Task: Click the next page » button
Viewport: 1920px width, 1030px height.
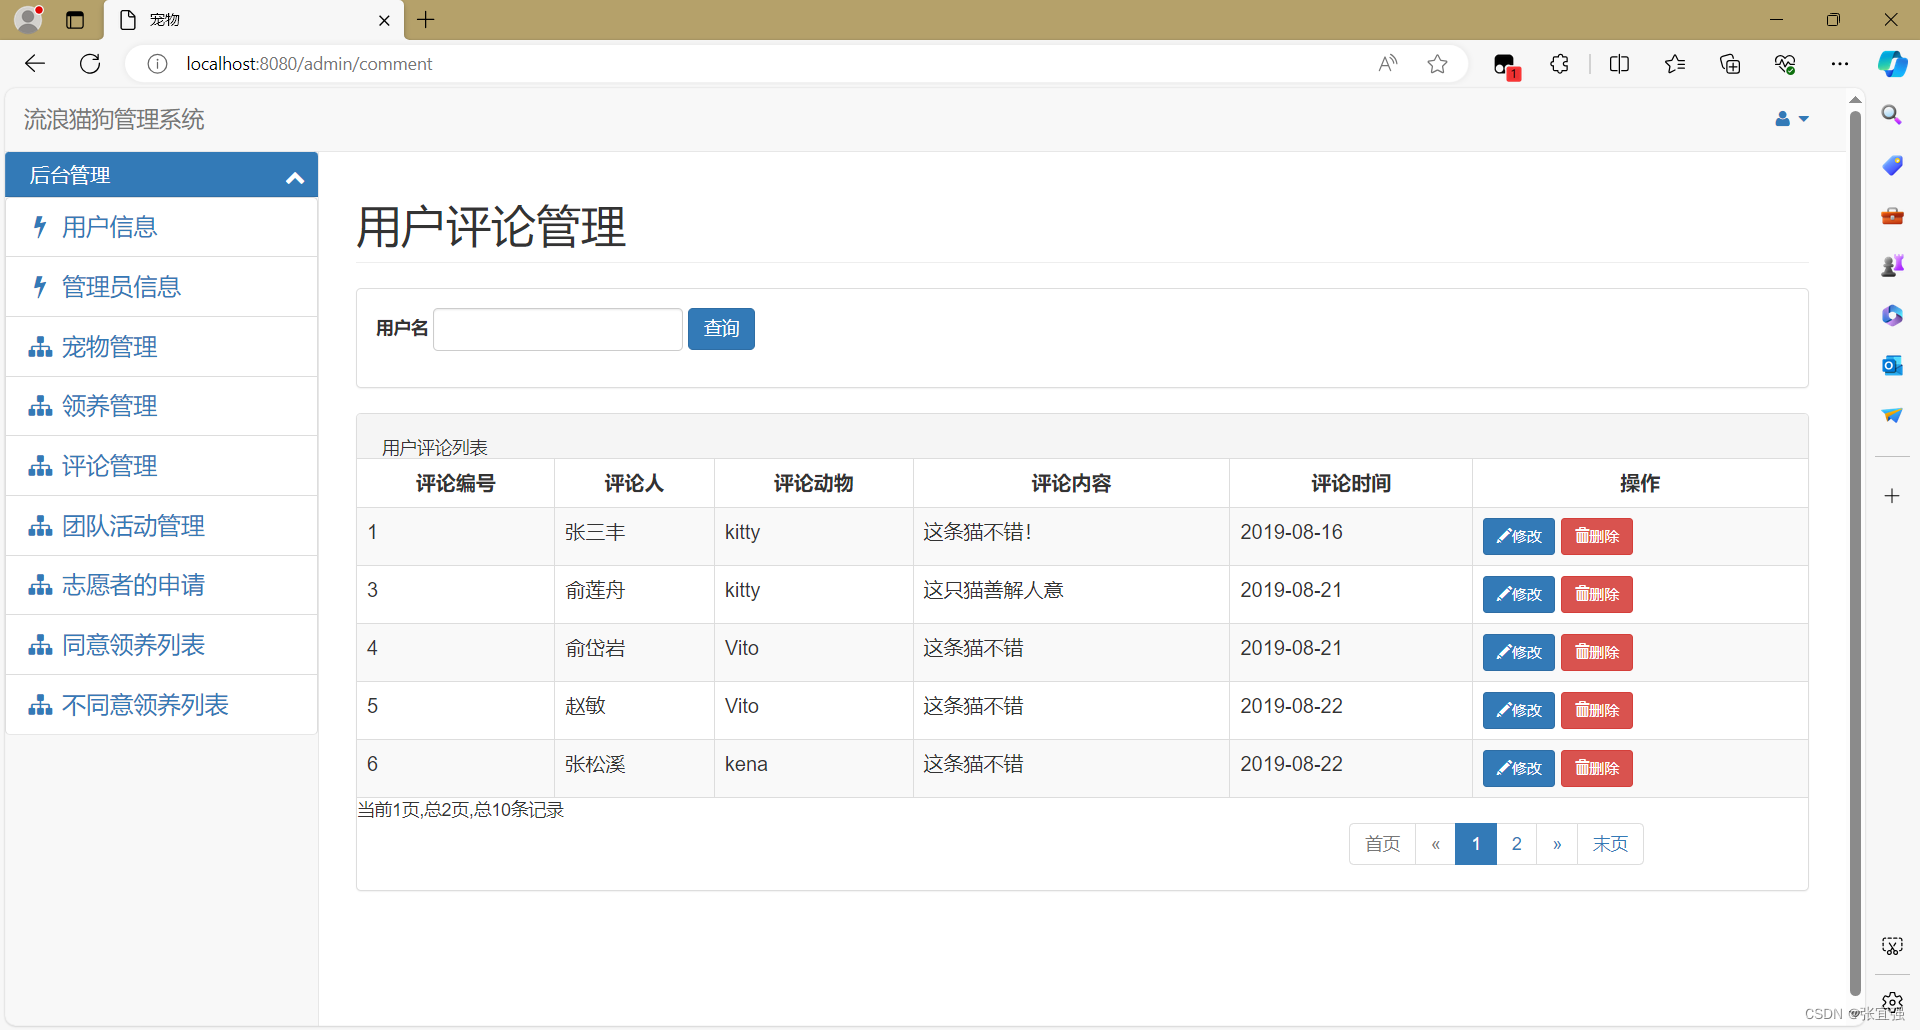Action: (1557, 844)
